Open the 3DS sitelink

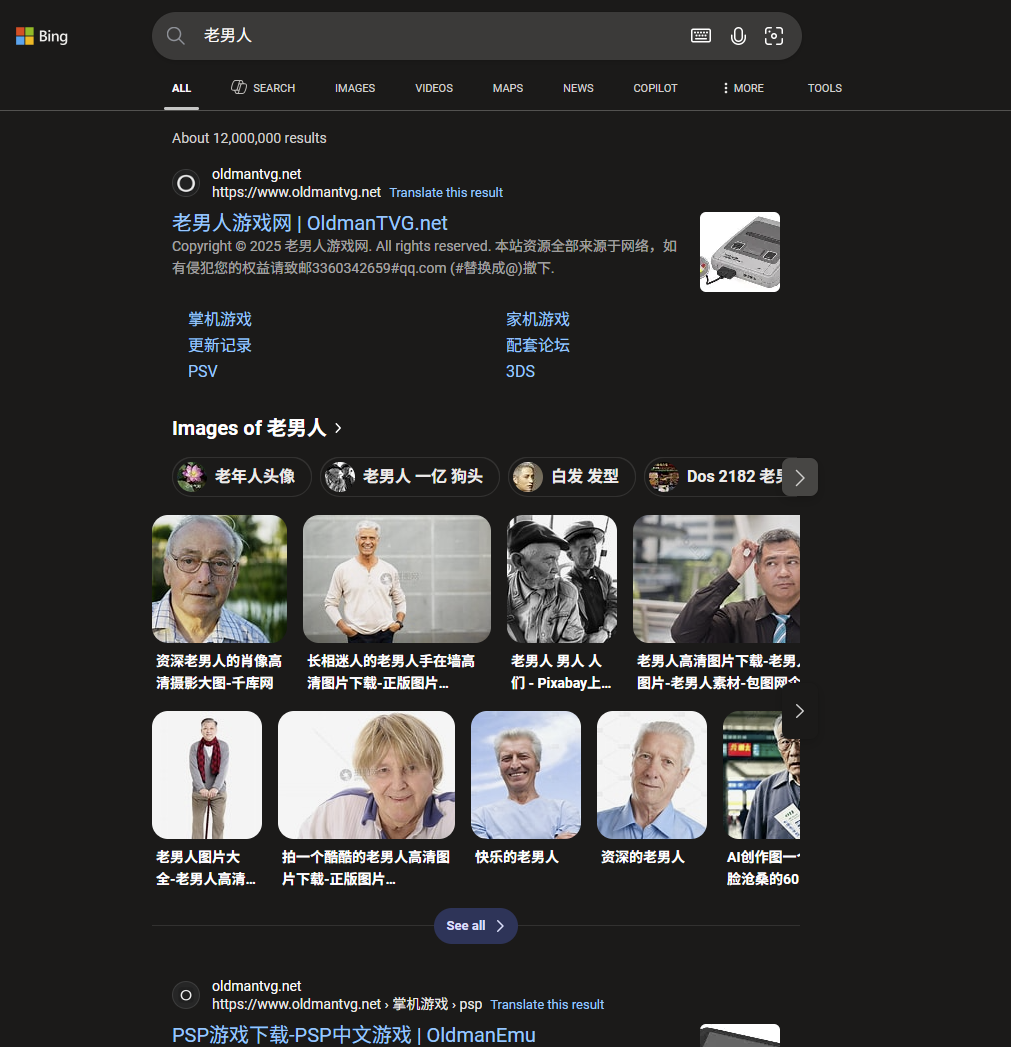[x=520, y=371]
